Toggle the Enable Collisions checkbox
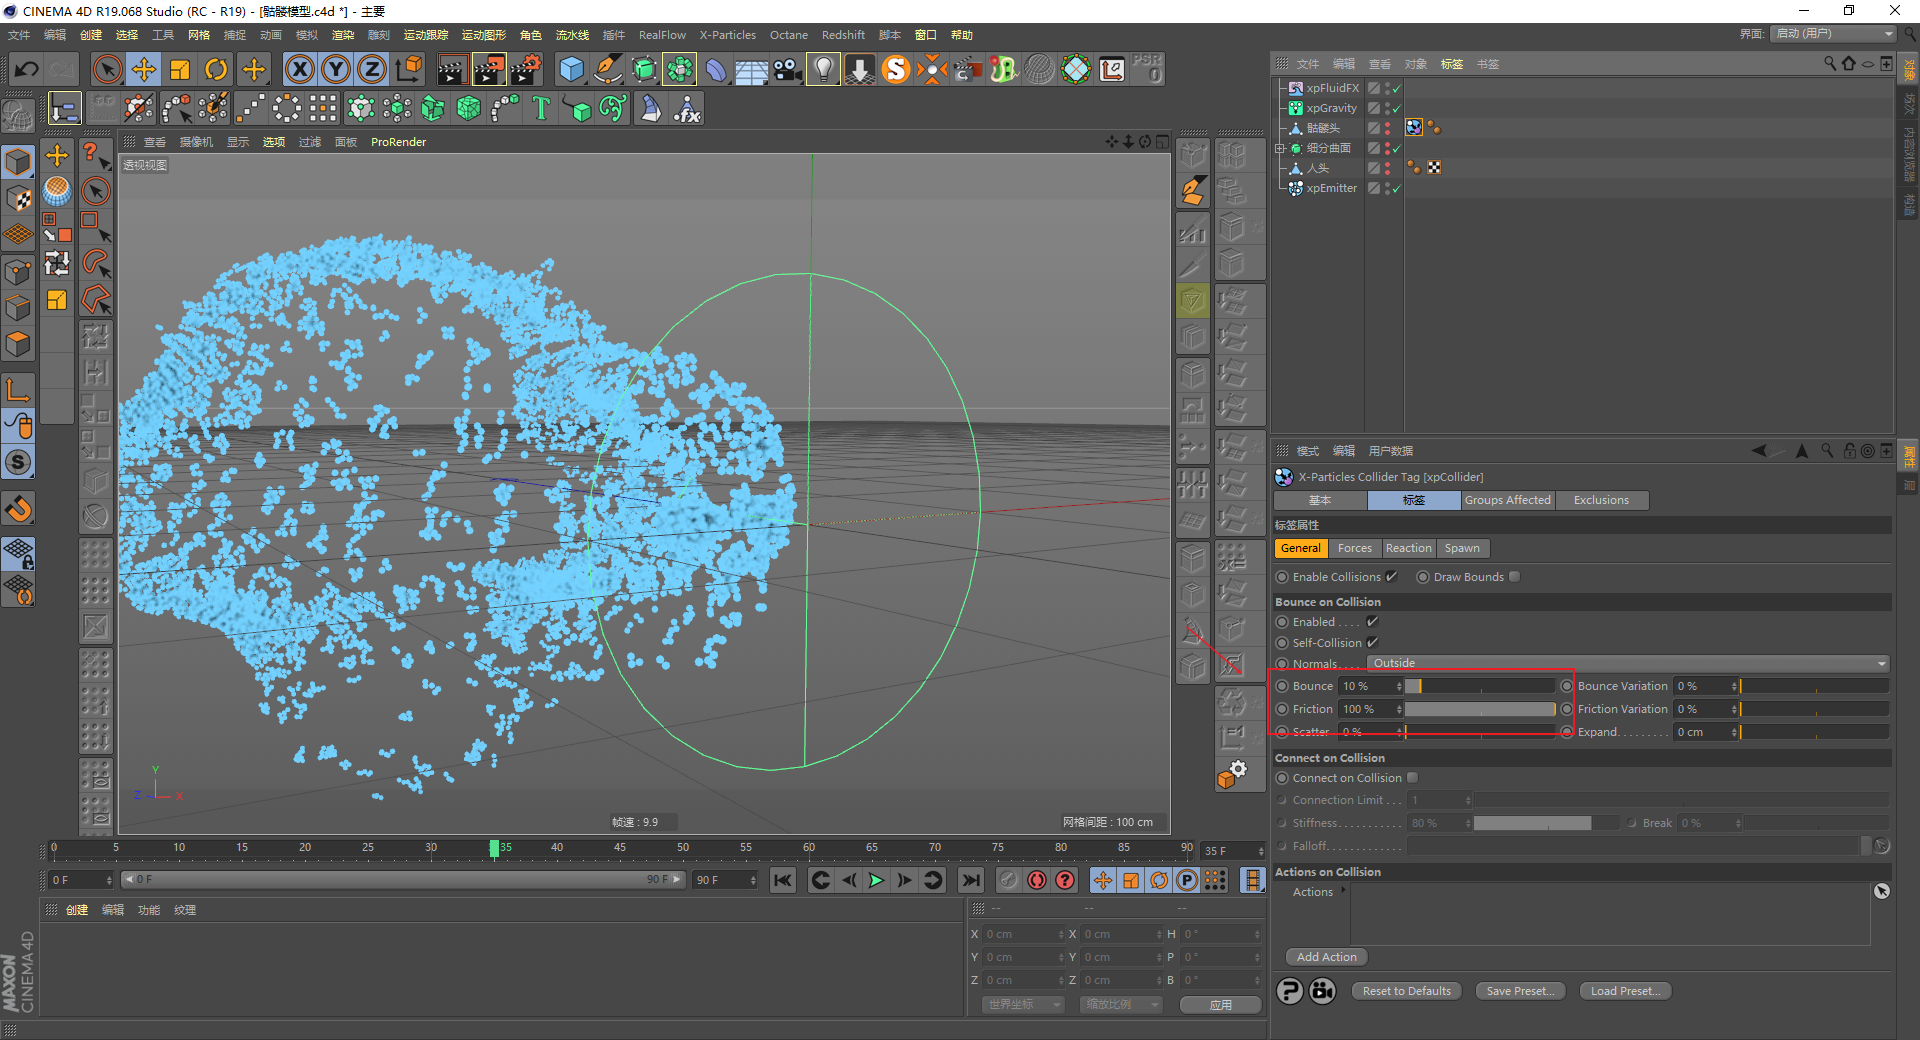 tap(1391, 576)
